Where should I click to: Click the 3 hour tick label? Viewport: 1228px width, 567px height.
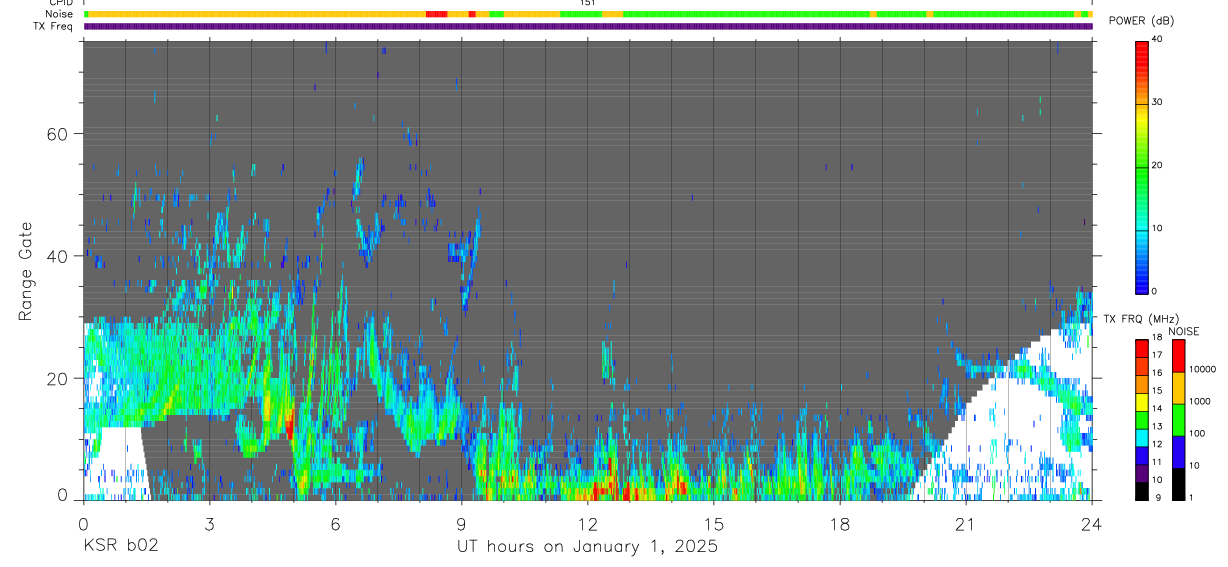point(210,523)
